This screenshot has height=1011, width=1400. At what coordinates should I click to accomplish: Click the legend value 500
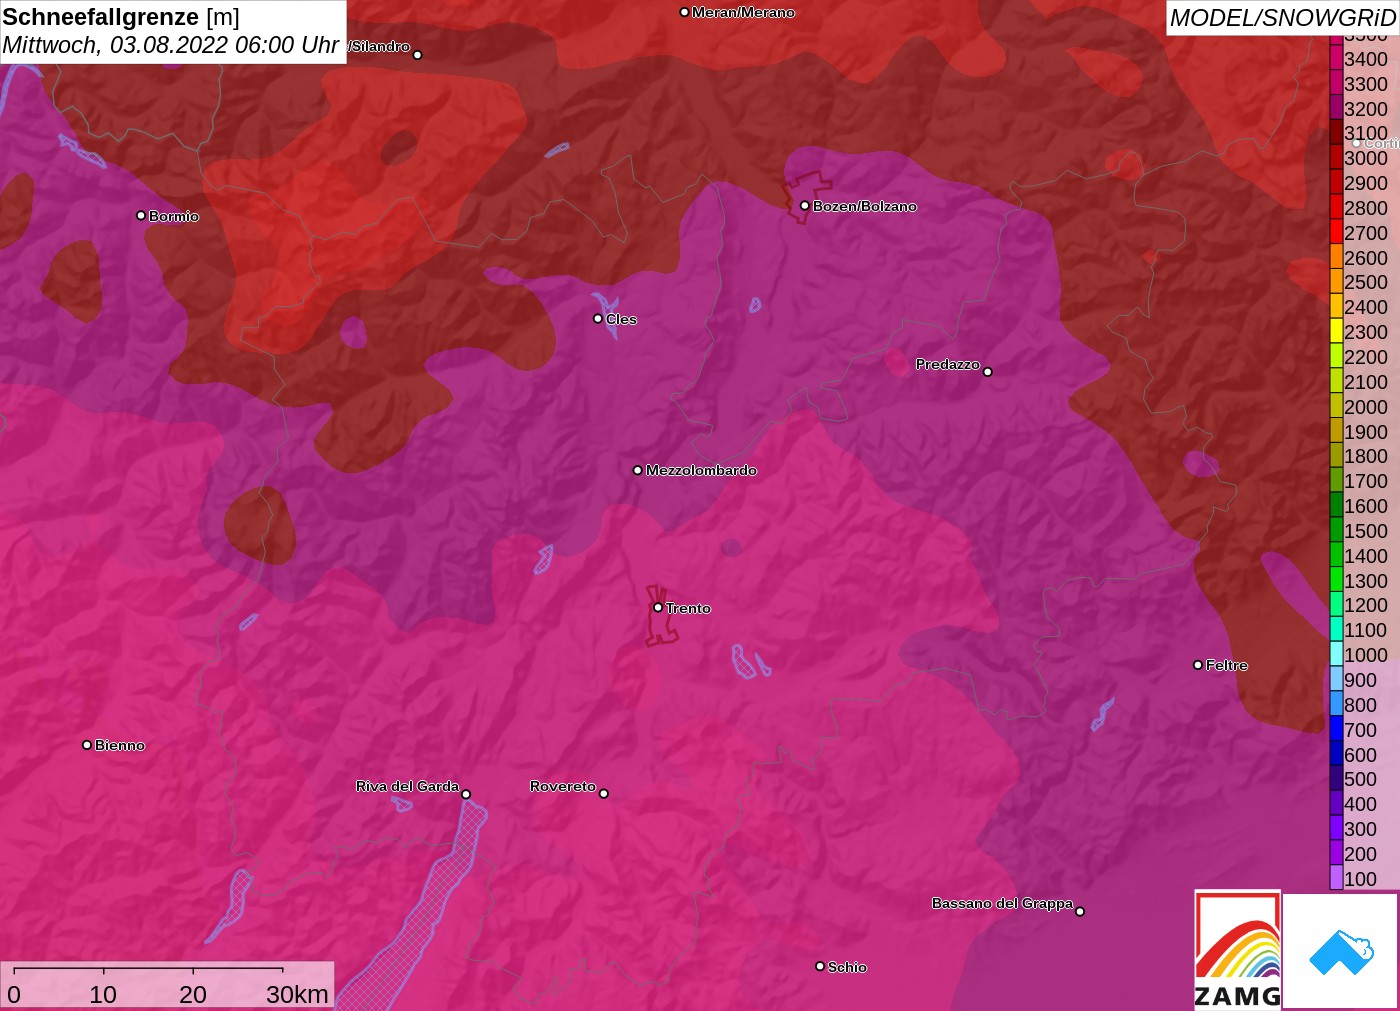pos(1360,779)
